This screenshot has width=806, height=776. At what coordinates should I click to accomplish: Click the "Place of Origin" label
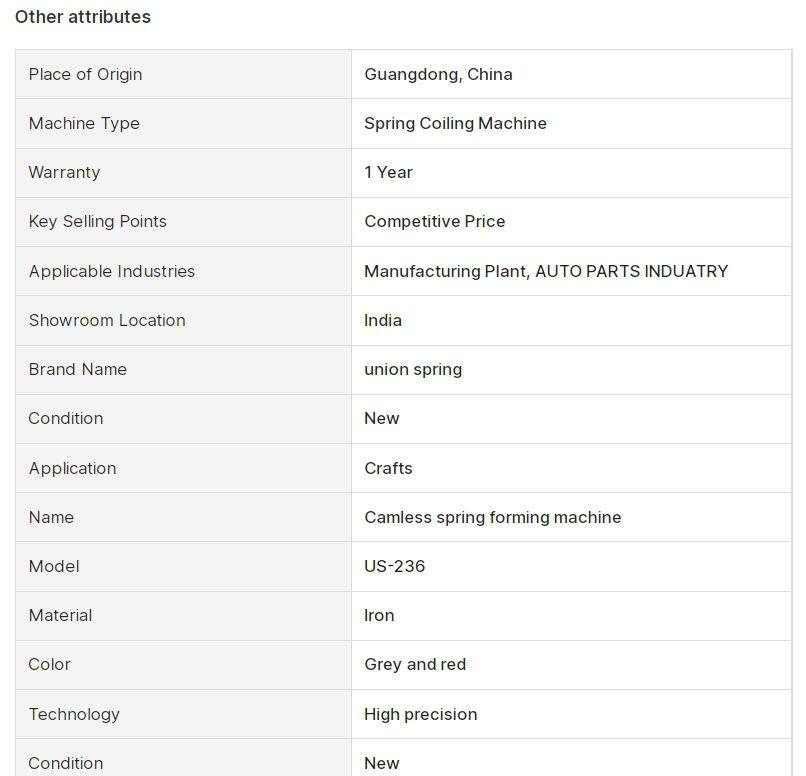pos(85,74)
